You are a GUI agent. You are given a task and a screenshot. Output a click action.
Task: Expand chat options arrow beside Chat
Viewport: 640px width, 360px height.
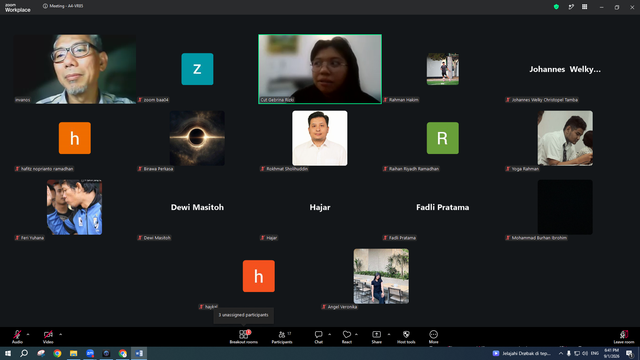(x=329, y=334)
